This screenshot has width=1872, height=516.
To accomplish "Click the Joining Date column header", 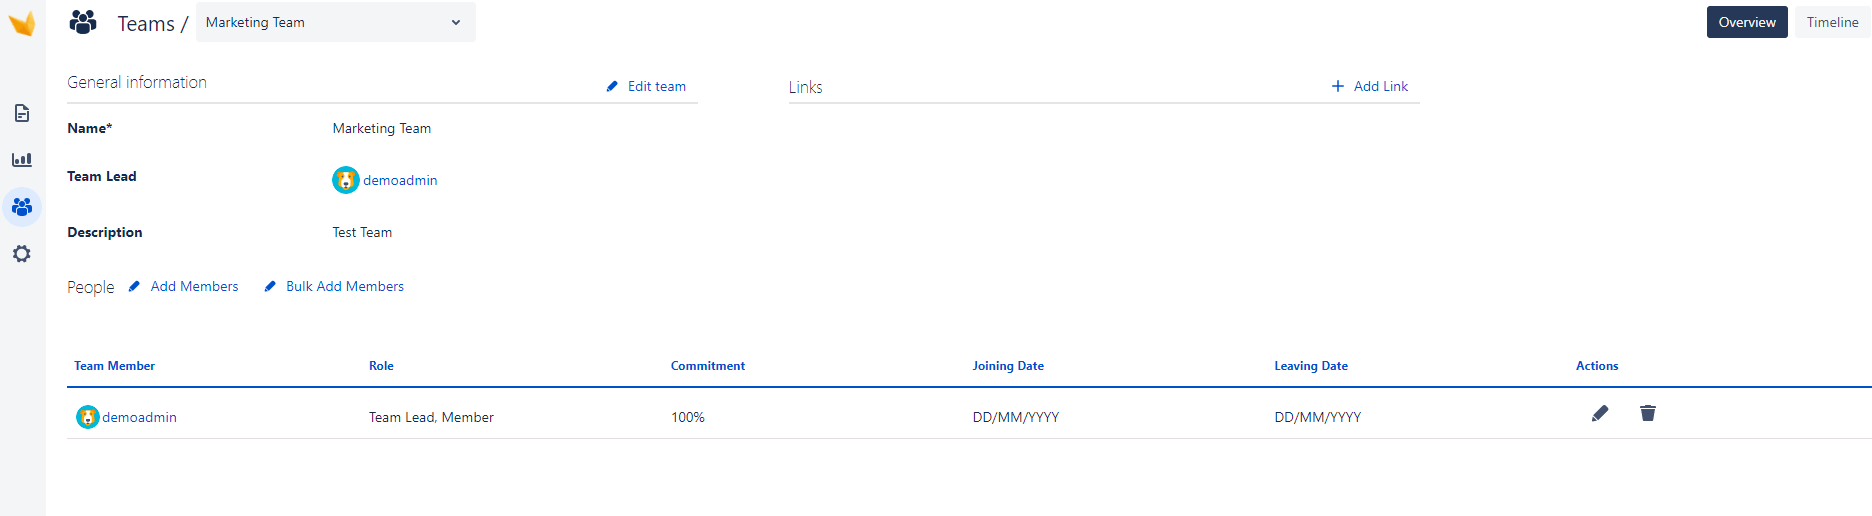I will (1008, 366).
